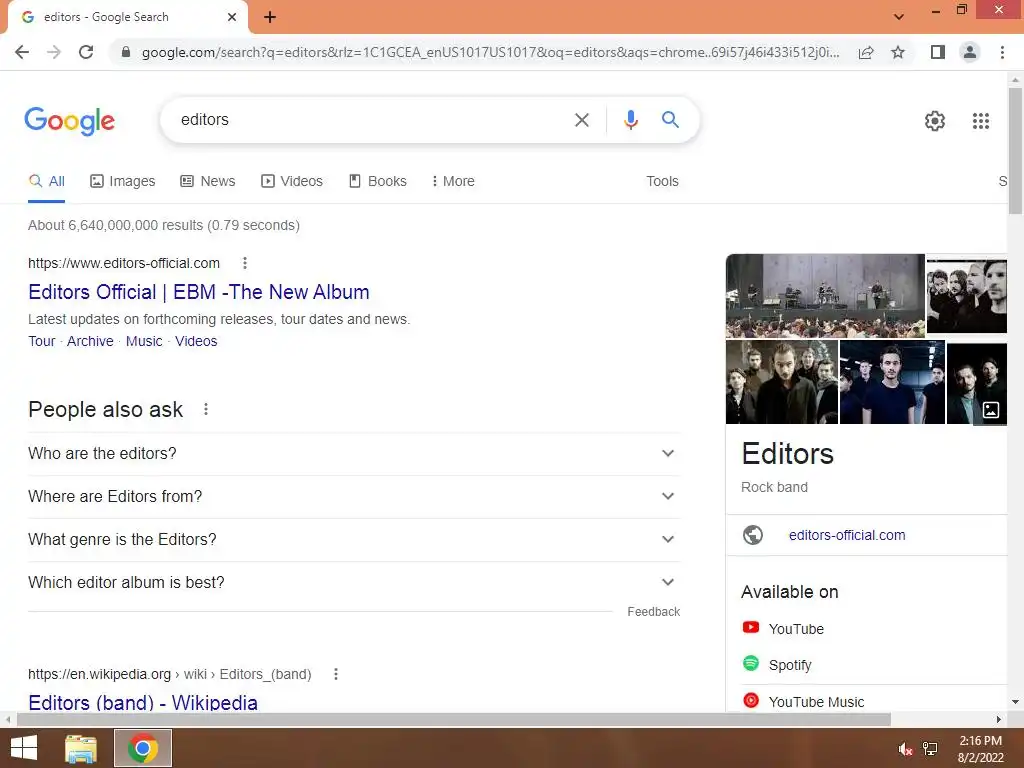Open the Videos sitelink under Editors Official
The width and height of the screenshot is (1024, 768).
[196, 341]
